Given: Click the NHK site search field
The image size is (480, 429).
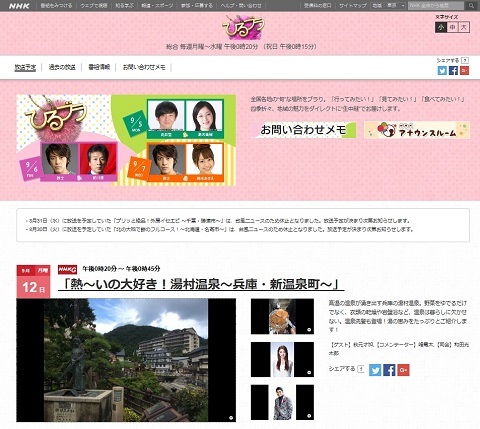Looking at the screenshot, I should coord(436,6).
